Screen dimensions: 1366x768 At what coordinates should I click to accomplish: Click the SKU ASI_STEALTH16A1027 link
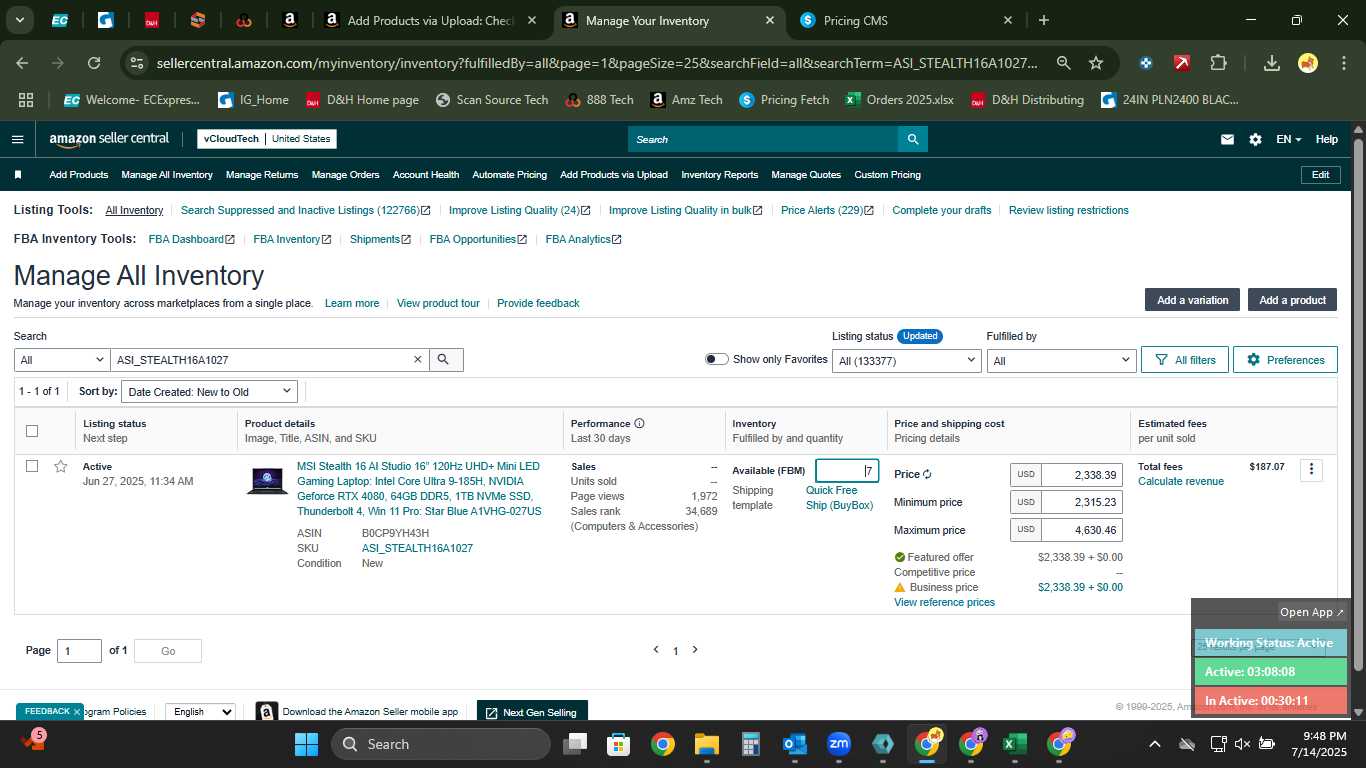point(417,549)
